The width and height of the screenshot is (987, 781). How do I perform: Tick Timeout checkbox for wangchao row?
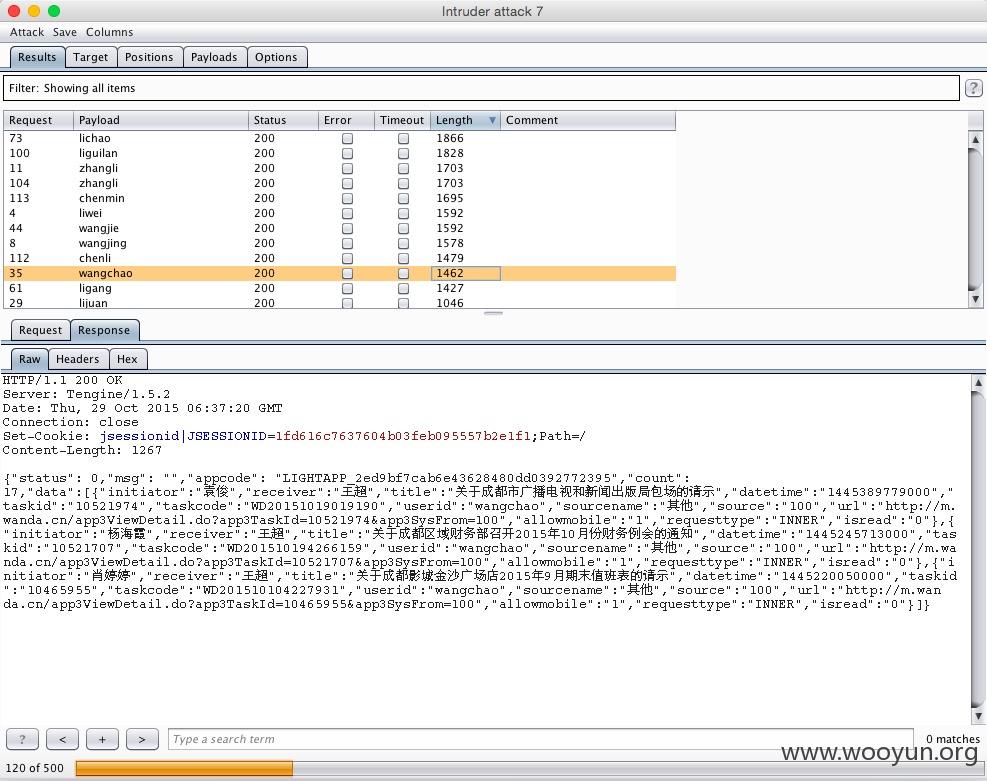coord(403,274)
